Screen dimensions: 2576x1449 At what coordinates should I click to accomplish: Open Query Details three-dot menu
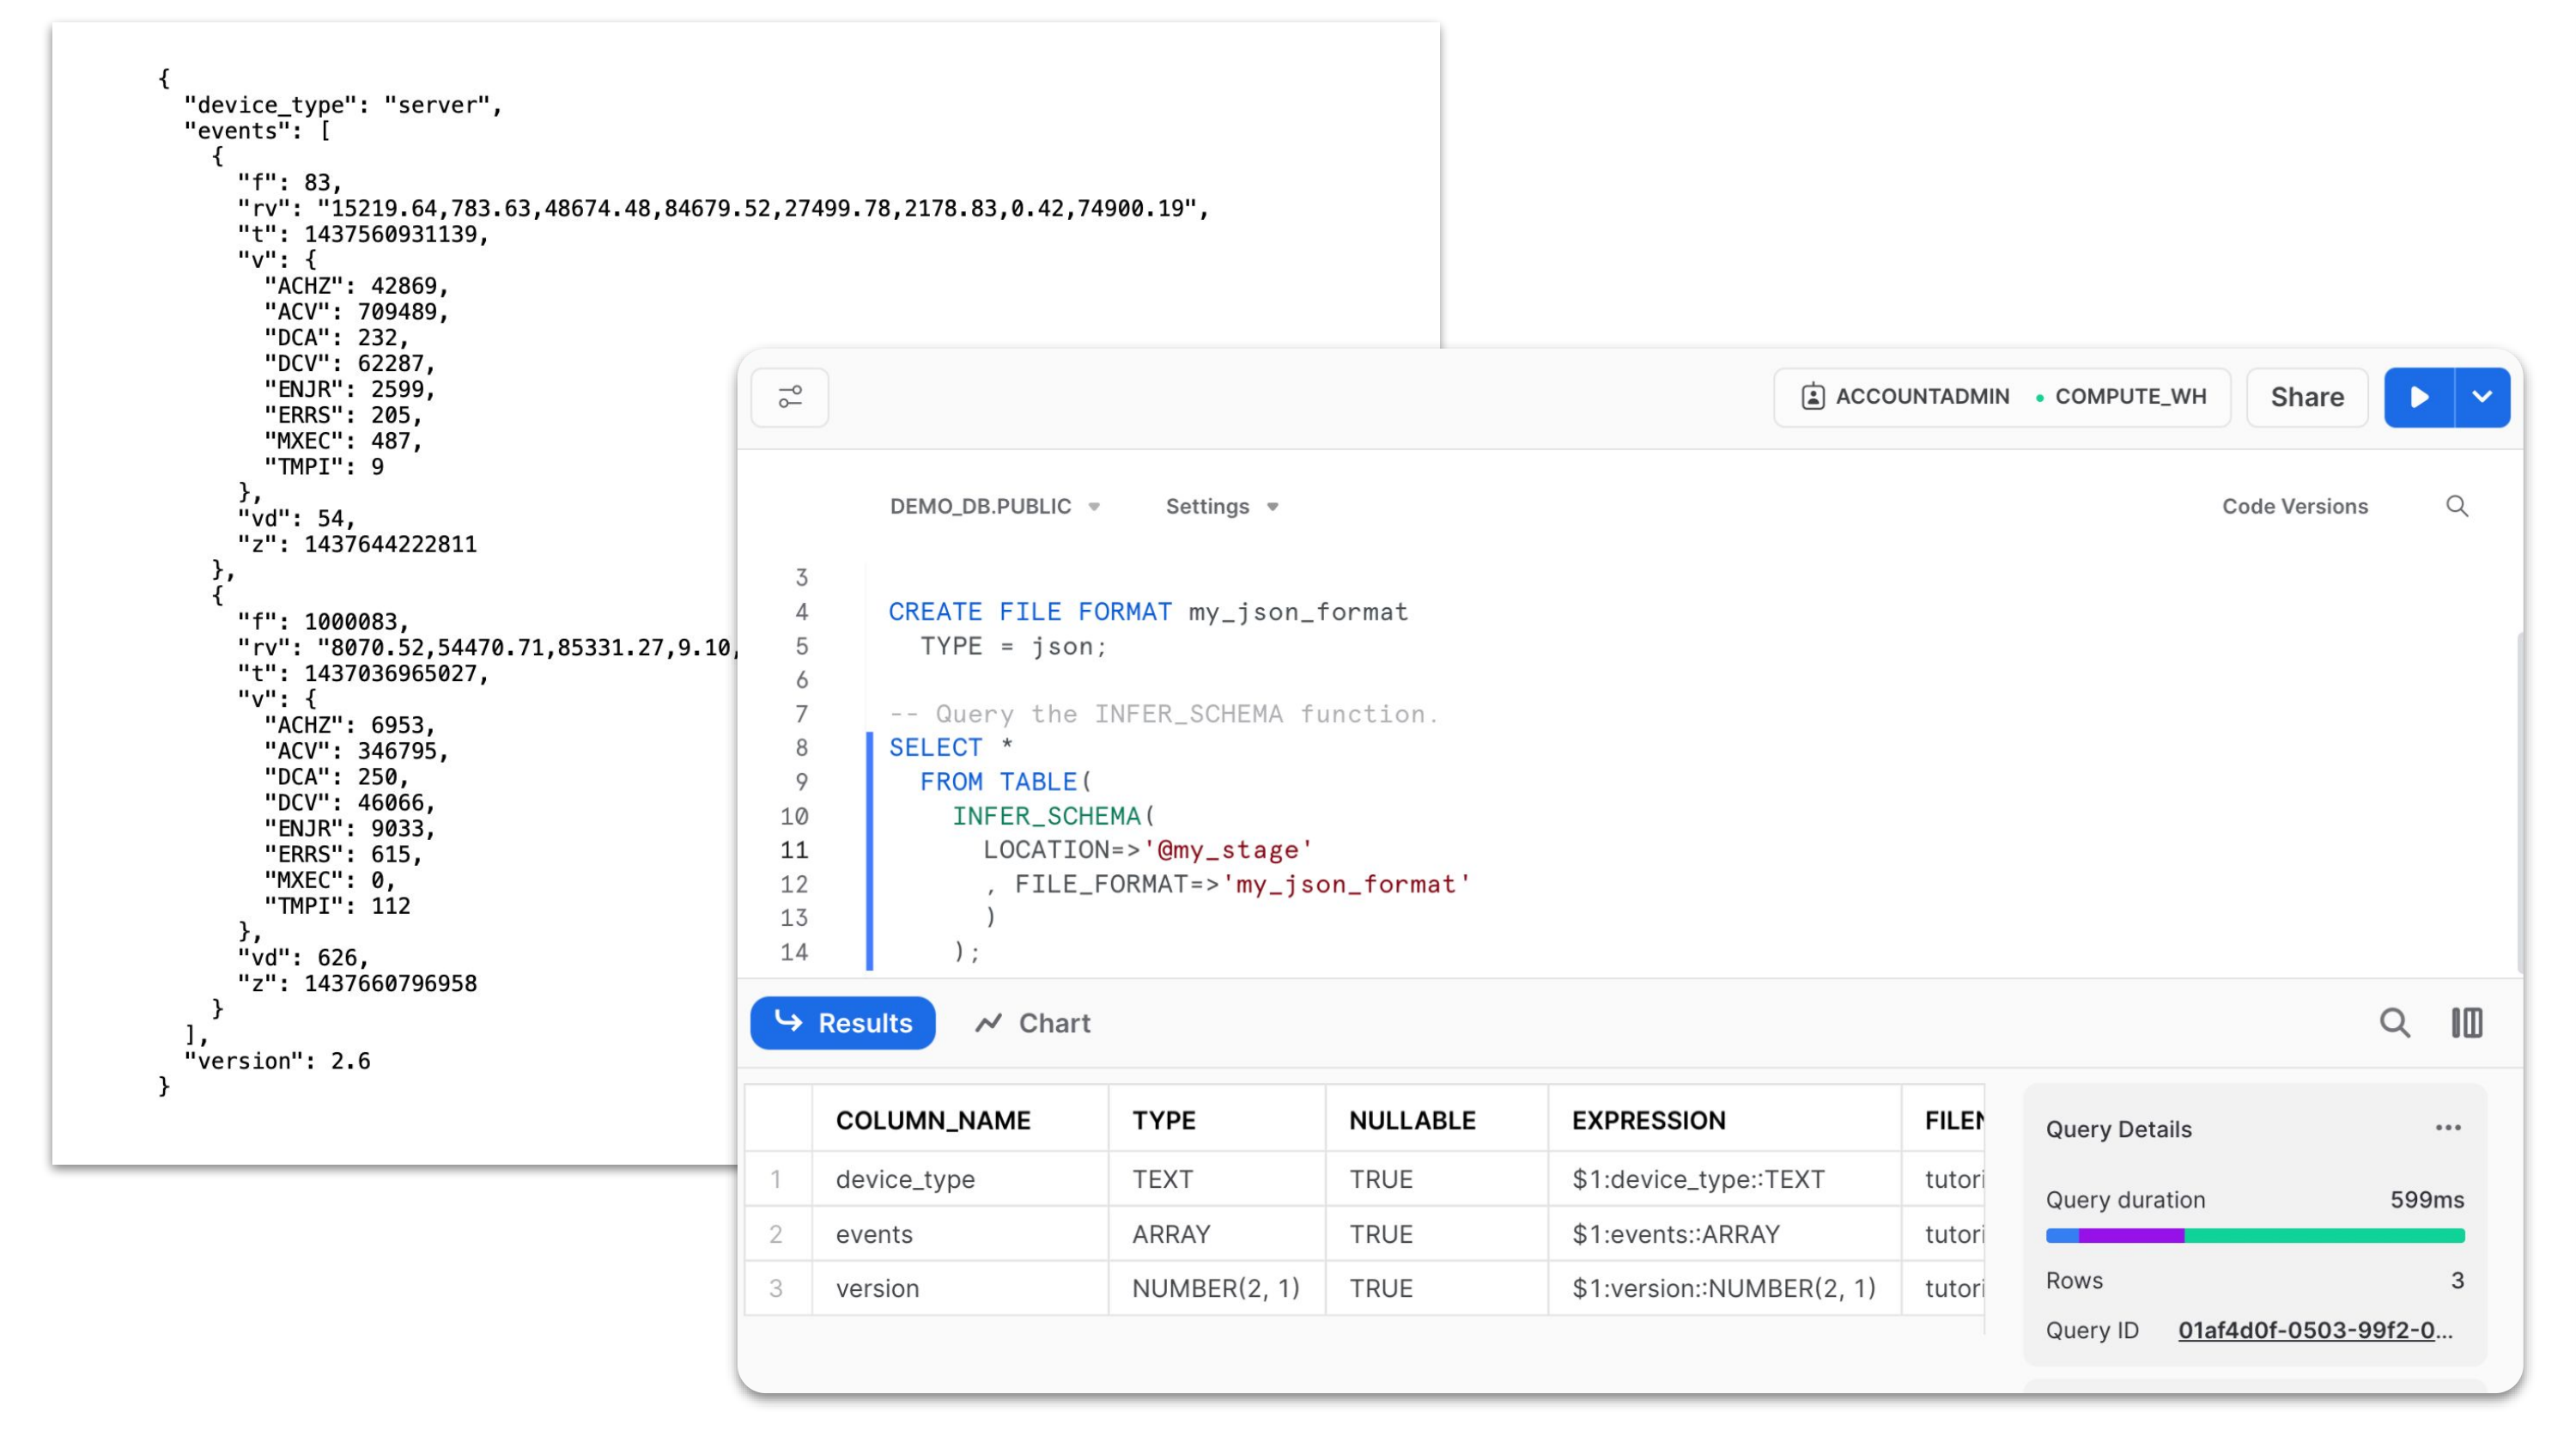pyautogui.click(x=2447, y=1128)
